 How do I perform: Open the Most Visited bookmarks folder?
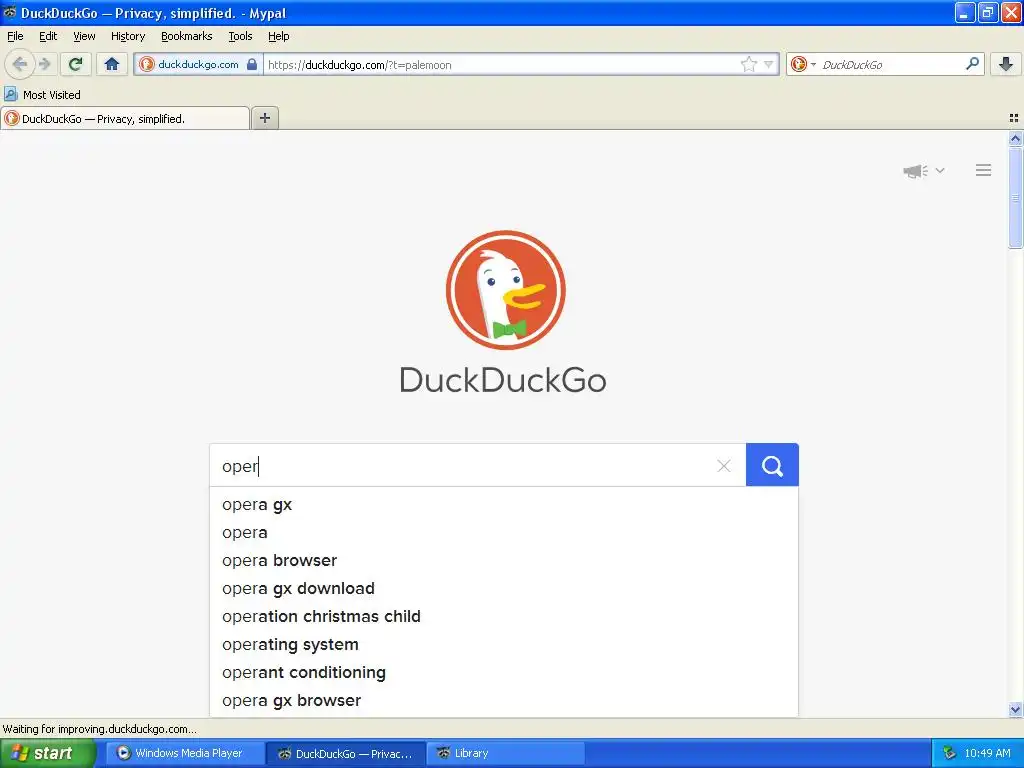[43, 95]
